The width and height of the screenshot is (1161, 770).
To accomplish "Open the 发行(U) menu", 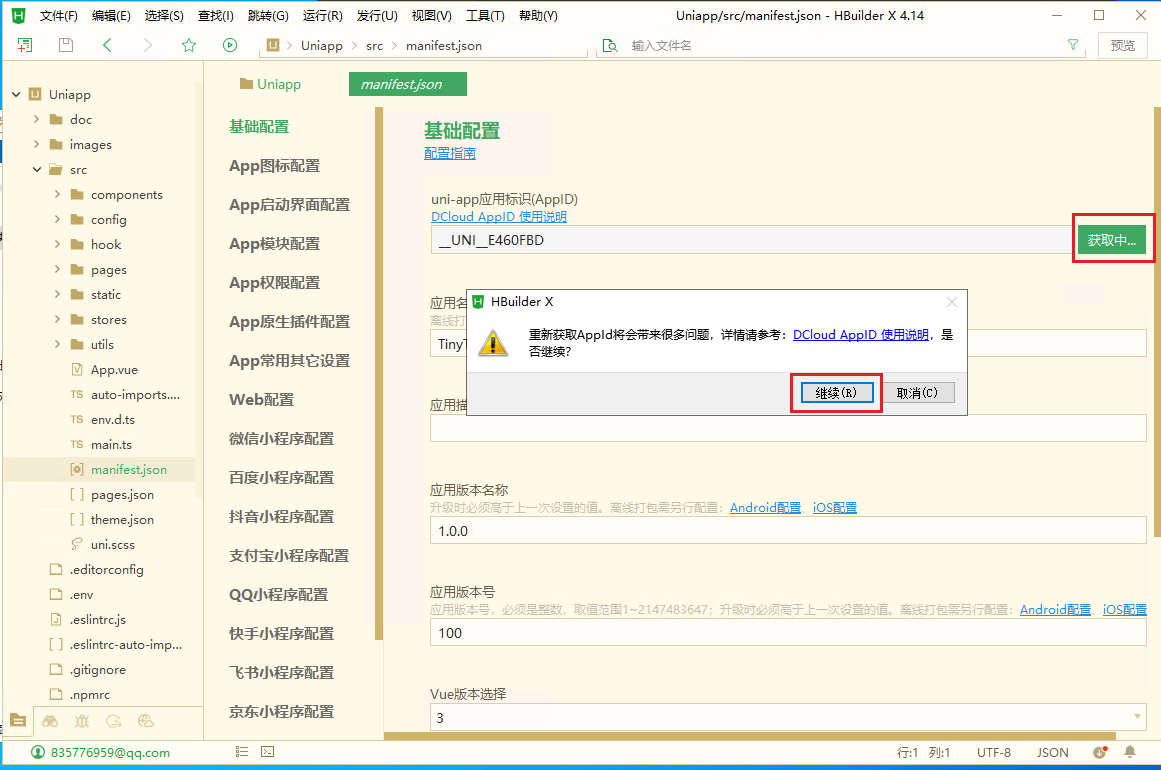I will point(377,16).
